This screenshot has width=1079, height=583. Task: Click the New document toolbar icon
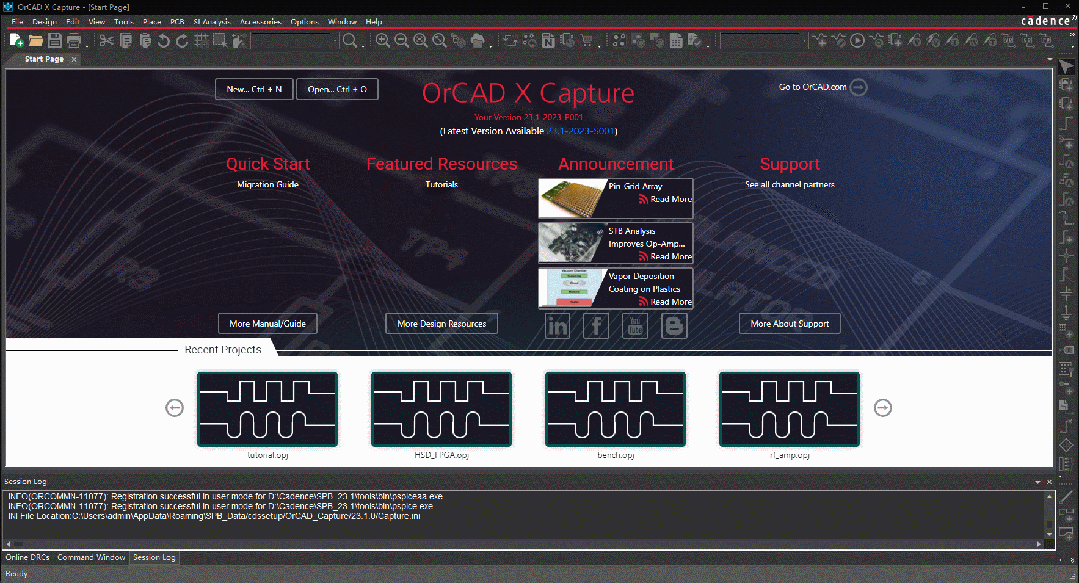pos(17,41)
